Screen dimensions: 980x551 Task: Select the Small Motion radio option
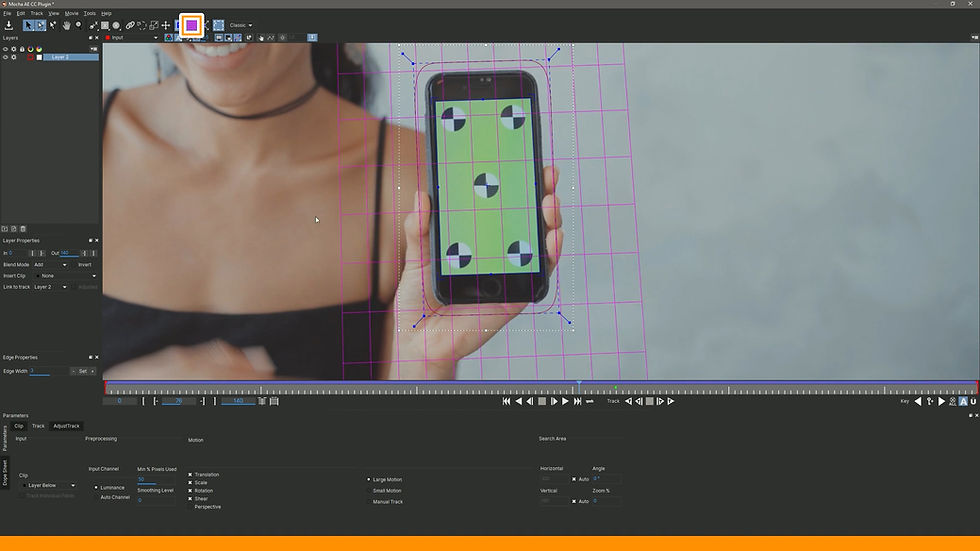[x=369, y=490]
